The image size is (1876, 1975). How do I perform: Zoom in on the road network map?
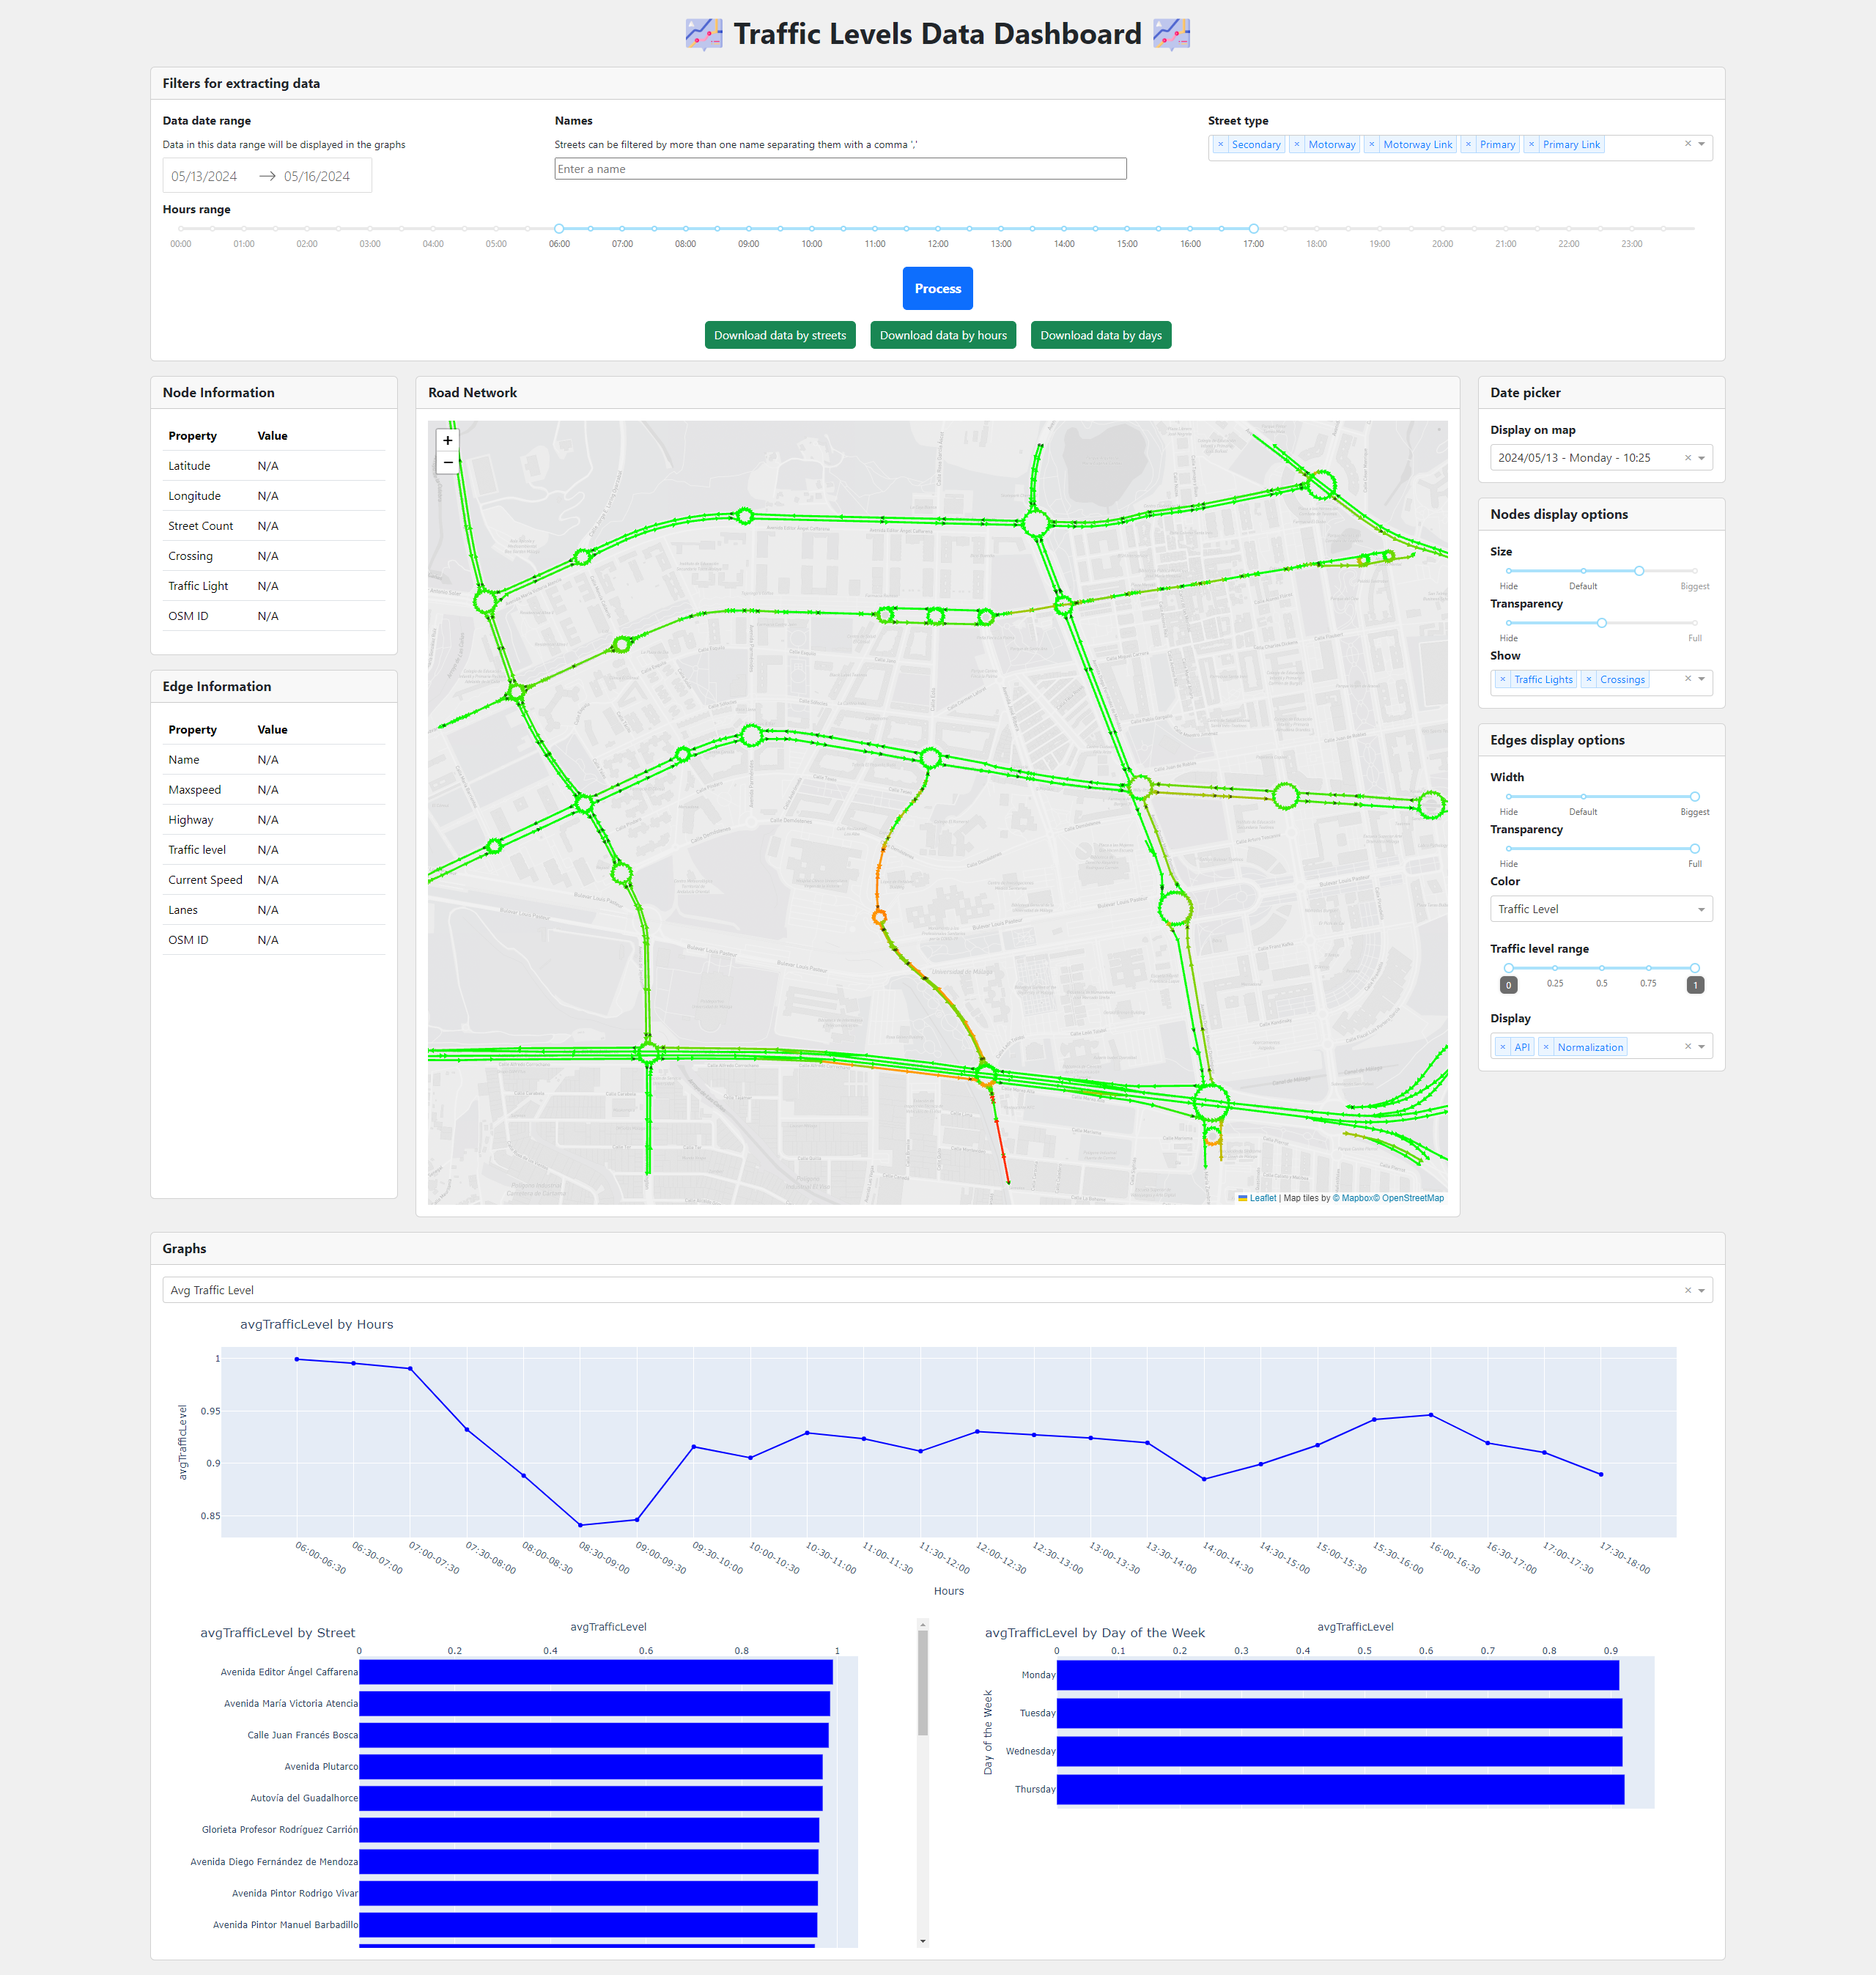448,440
